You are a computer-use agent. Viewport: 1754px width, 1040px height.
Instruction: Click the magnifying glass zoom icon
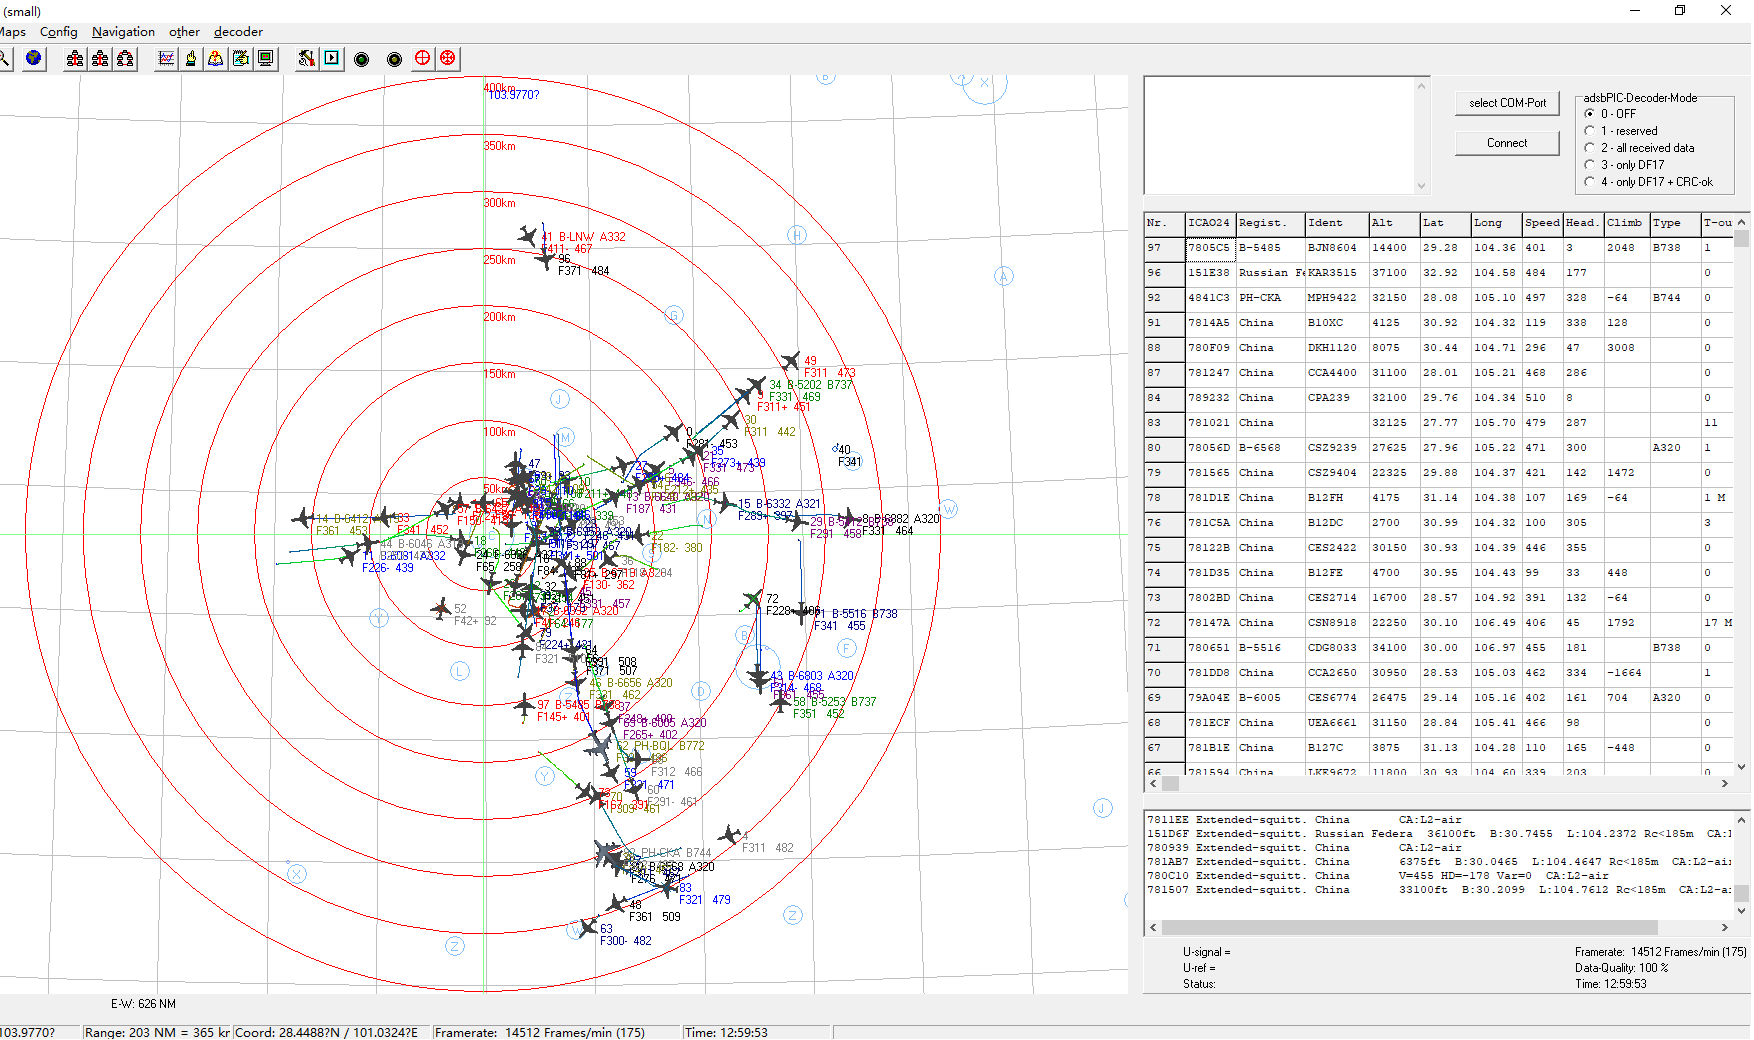(6, 59)
